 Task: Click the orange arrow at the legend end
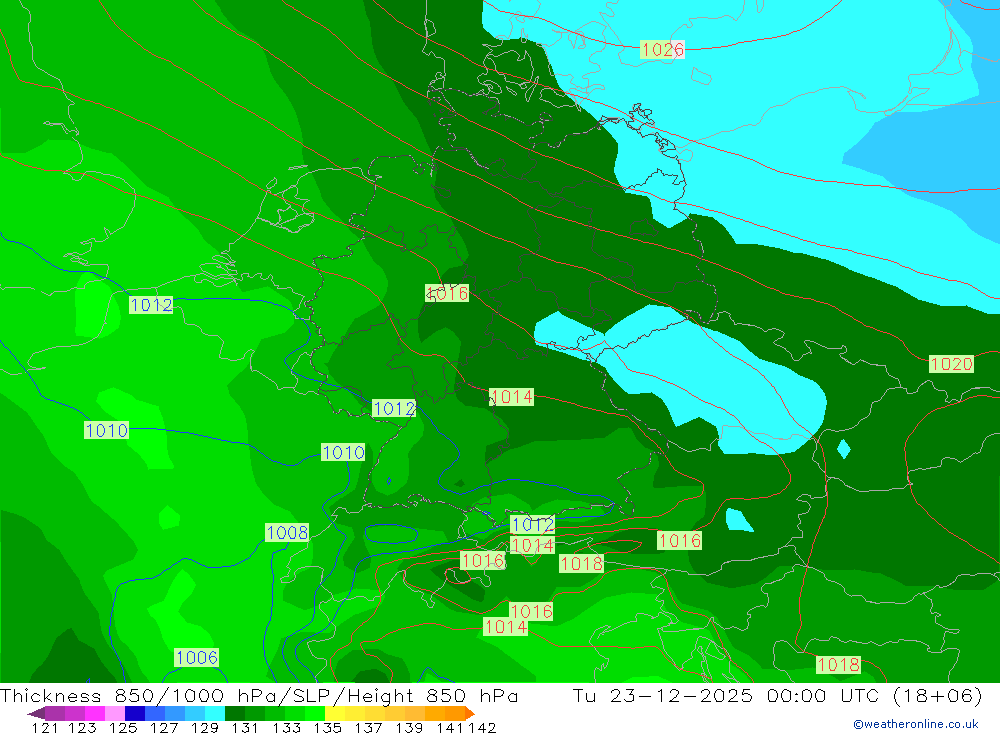click(470, 713)
